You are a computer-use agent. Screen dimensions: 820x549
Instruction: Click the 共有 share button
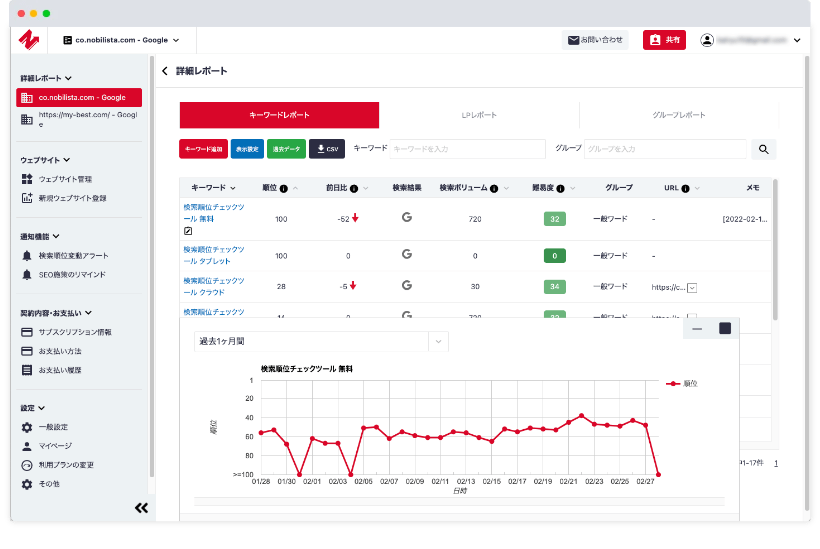664,40
